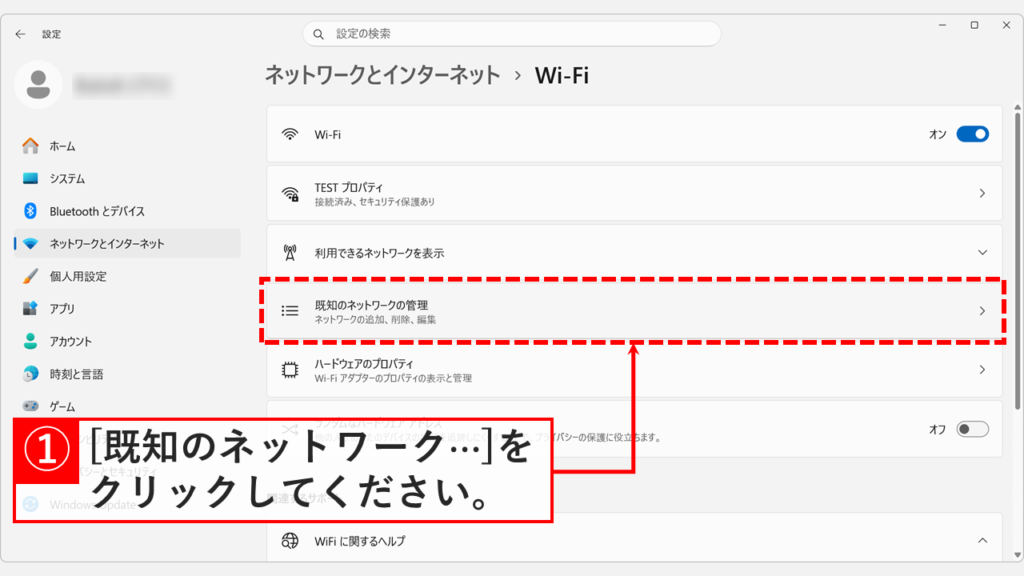This screenshot has height=576, width=1024.
Task: Click the TEST properties chevron
Action: click(x=982, y=193)
